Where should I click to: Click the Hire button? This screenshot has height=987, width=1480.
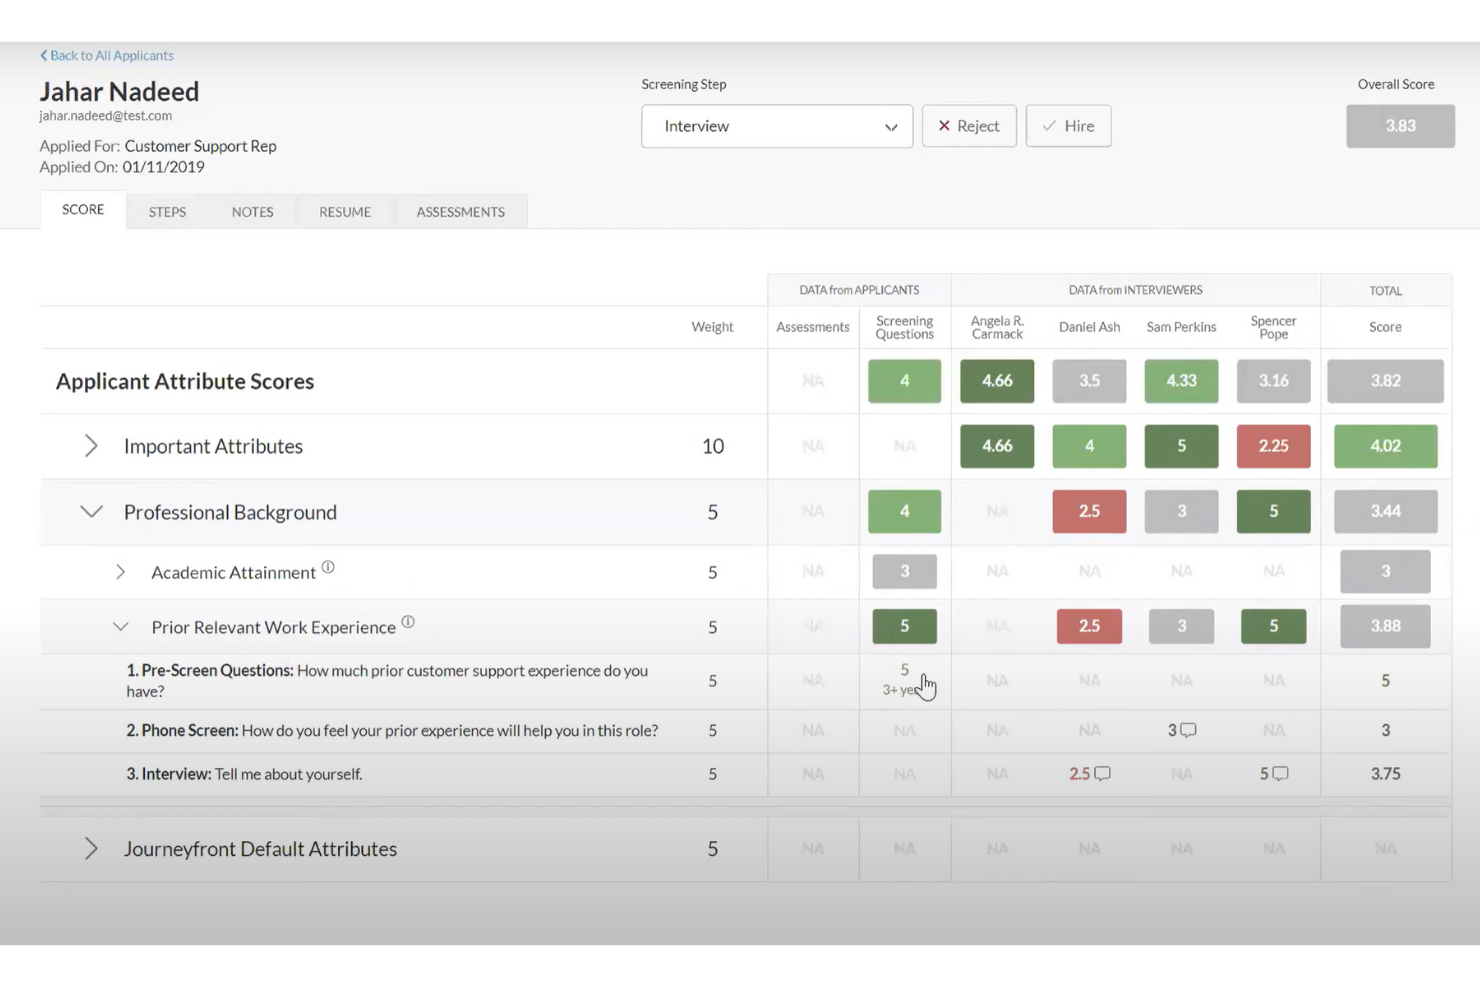(x=1068, y=126)
